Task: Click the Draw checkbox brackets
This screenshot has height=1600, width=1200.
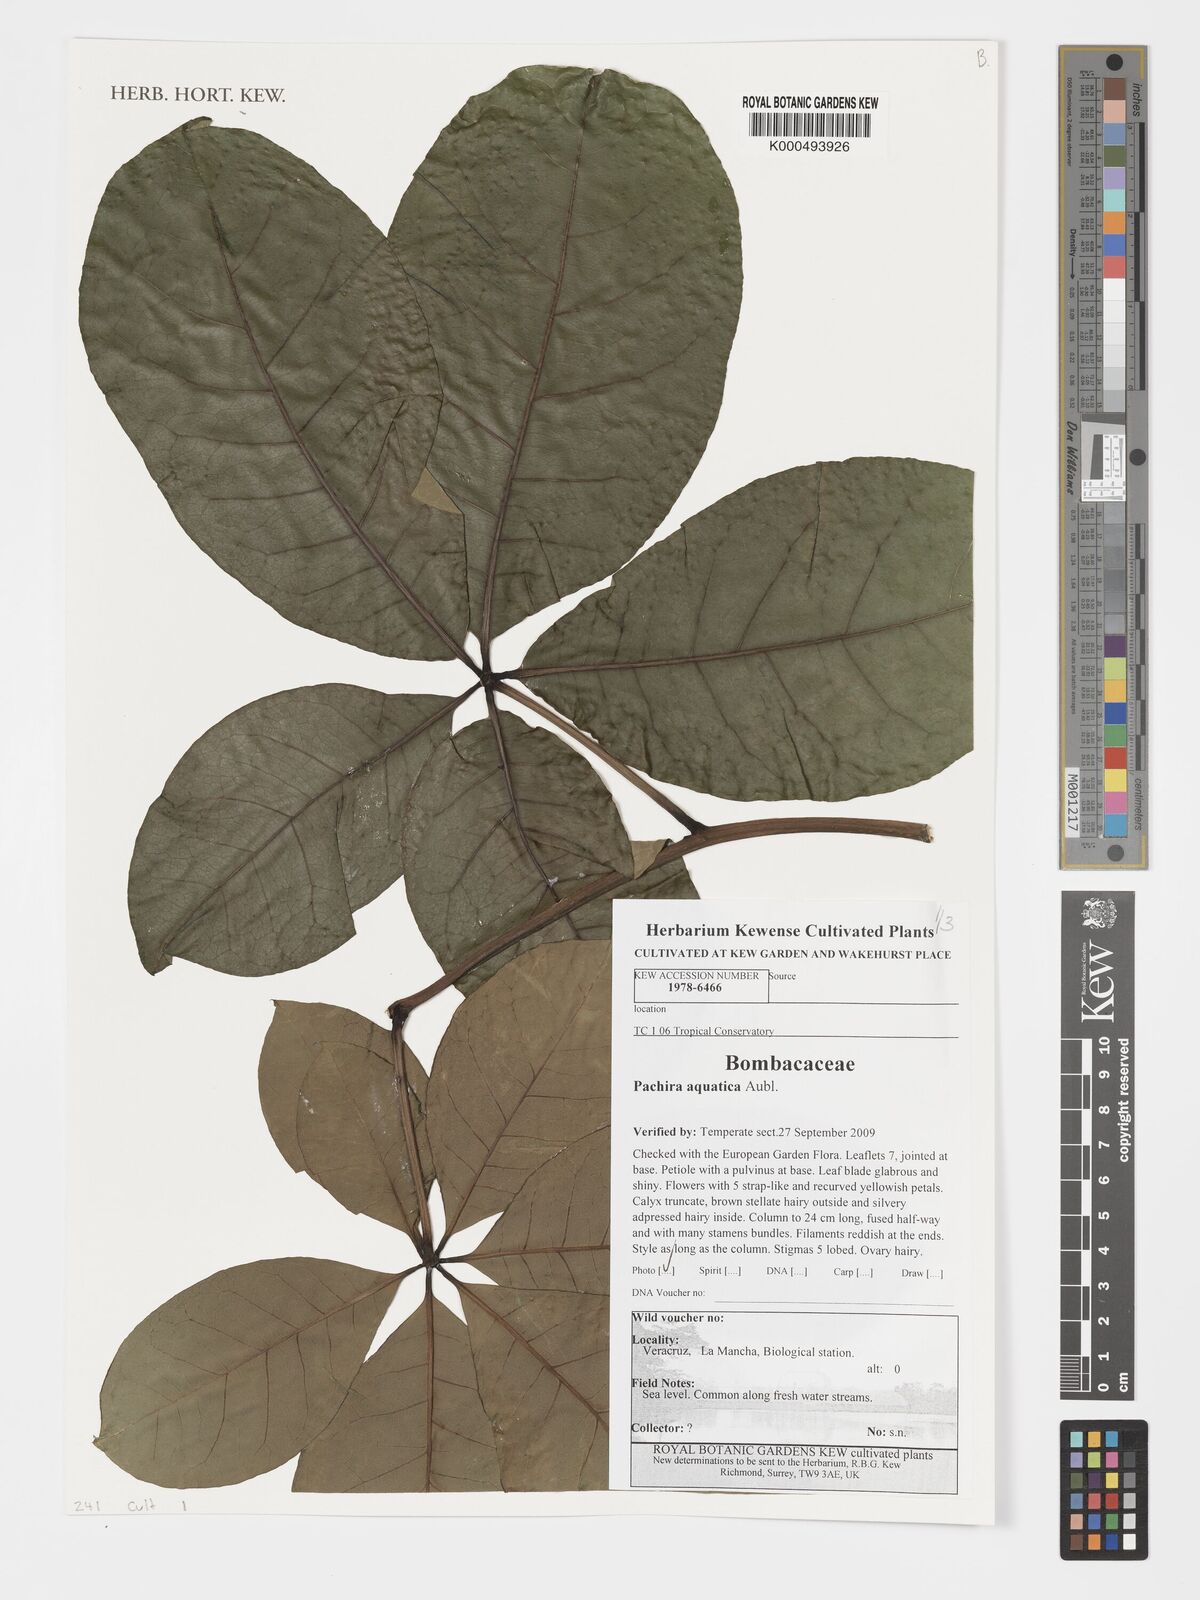Action: pos(932,1272)
